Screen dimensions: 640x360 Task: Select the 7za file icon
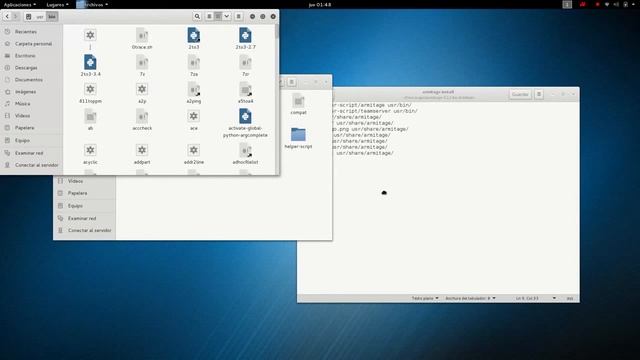(x=193, y=62)
